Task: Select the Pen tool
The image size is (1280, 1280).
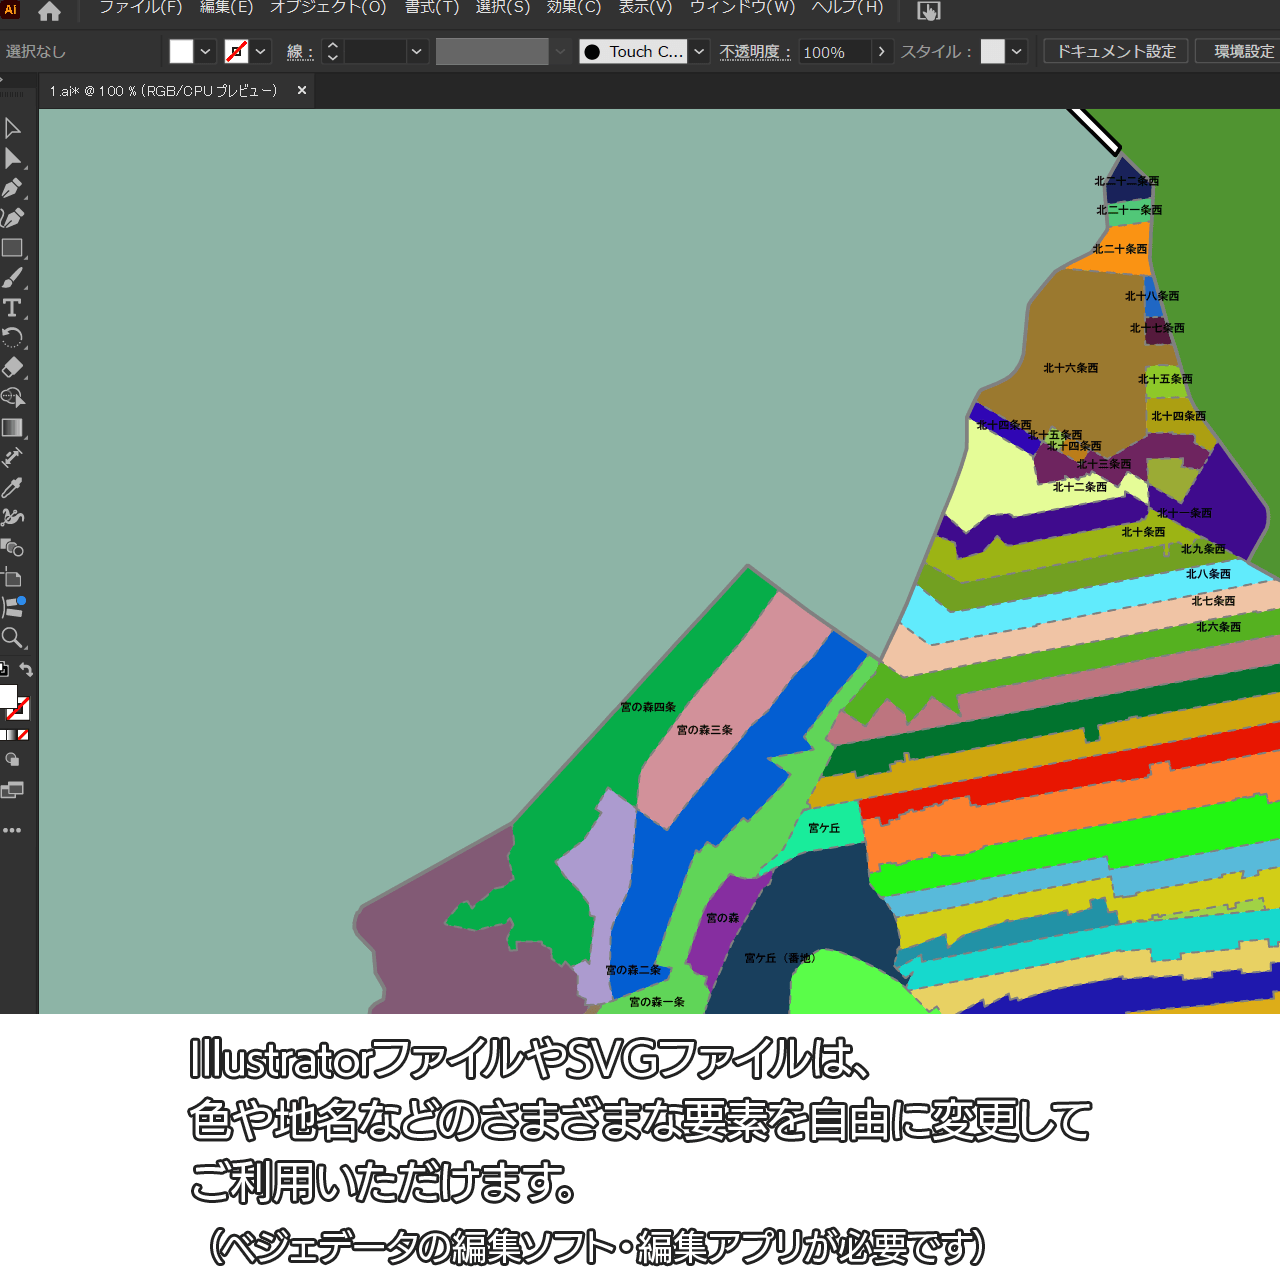Action: coord(12,188)
